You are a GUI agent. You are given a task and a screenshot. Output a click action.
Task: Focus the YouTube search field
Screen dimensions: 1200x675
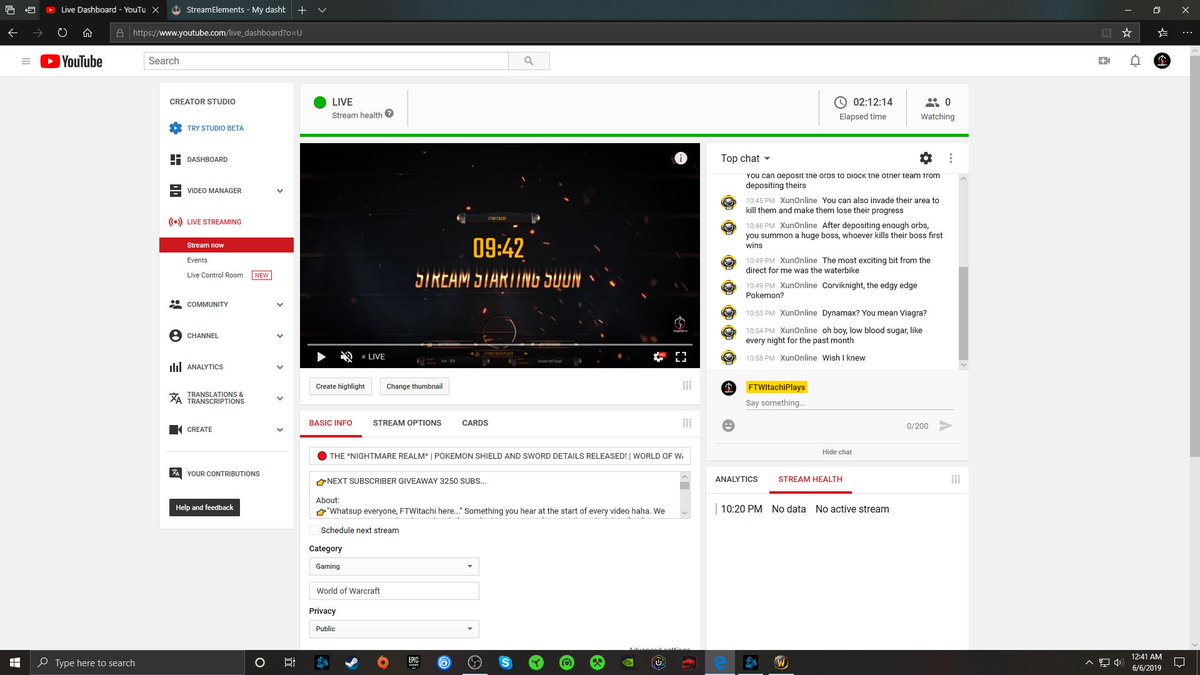click(x=326, y=61)
